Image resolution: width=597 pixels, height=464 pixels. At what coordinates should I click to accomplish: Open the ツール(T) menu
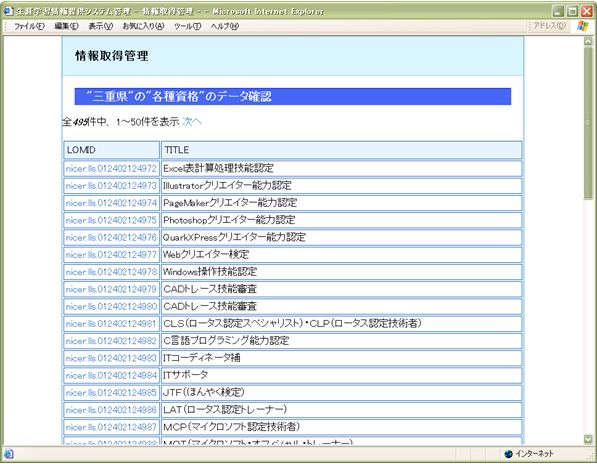(x=187, y=26)
